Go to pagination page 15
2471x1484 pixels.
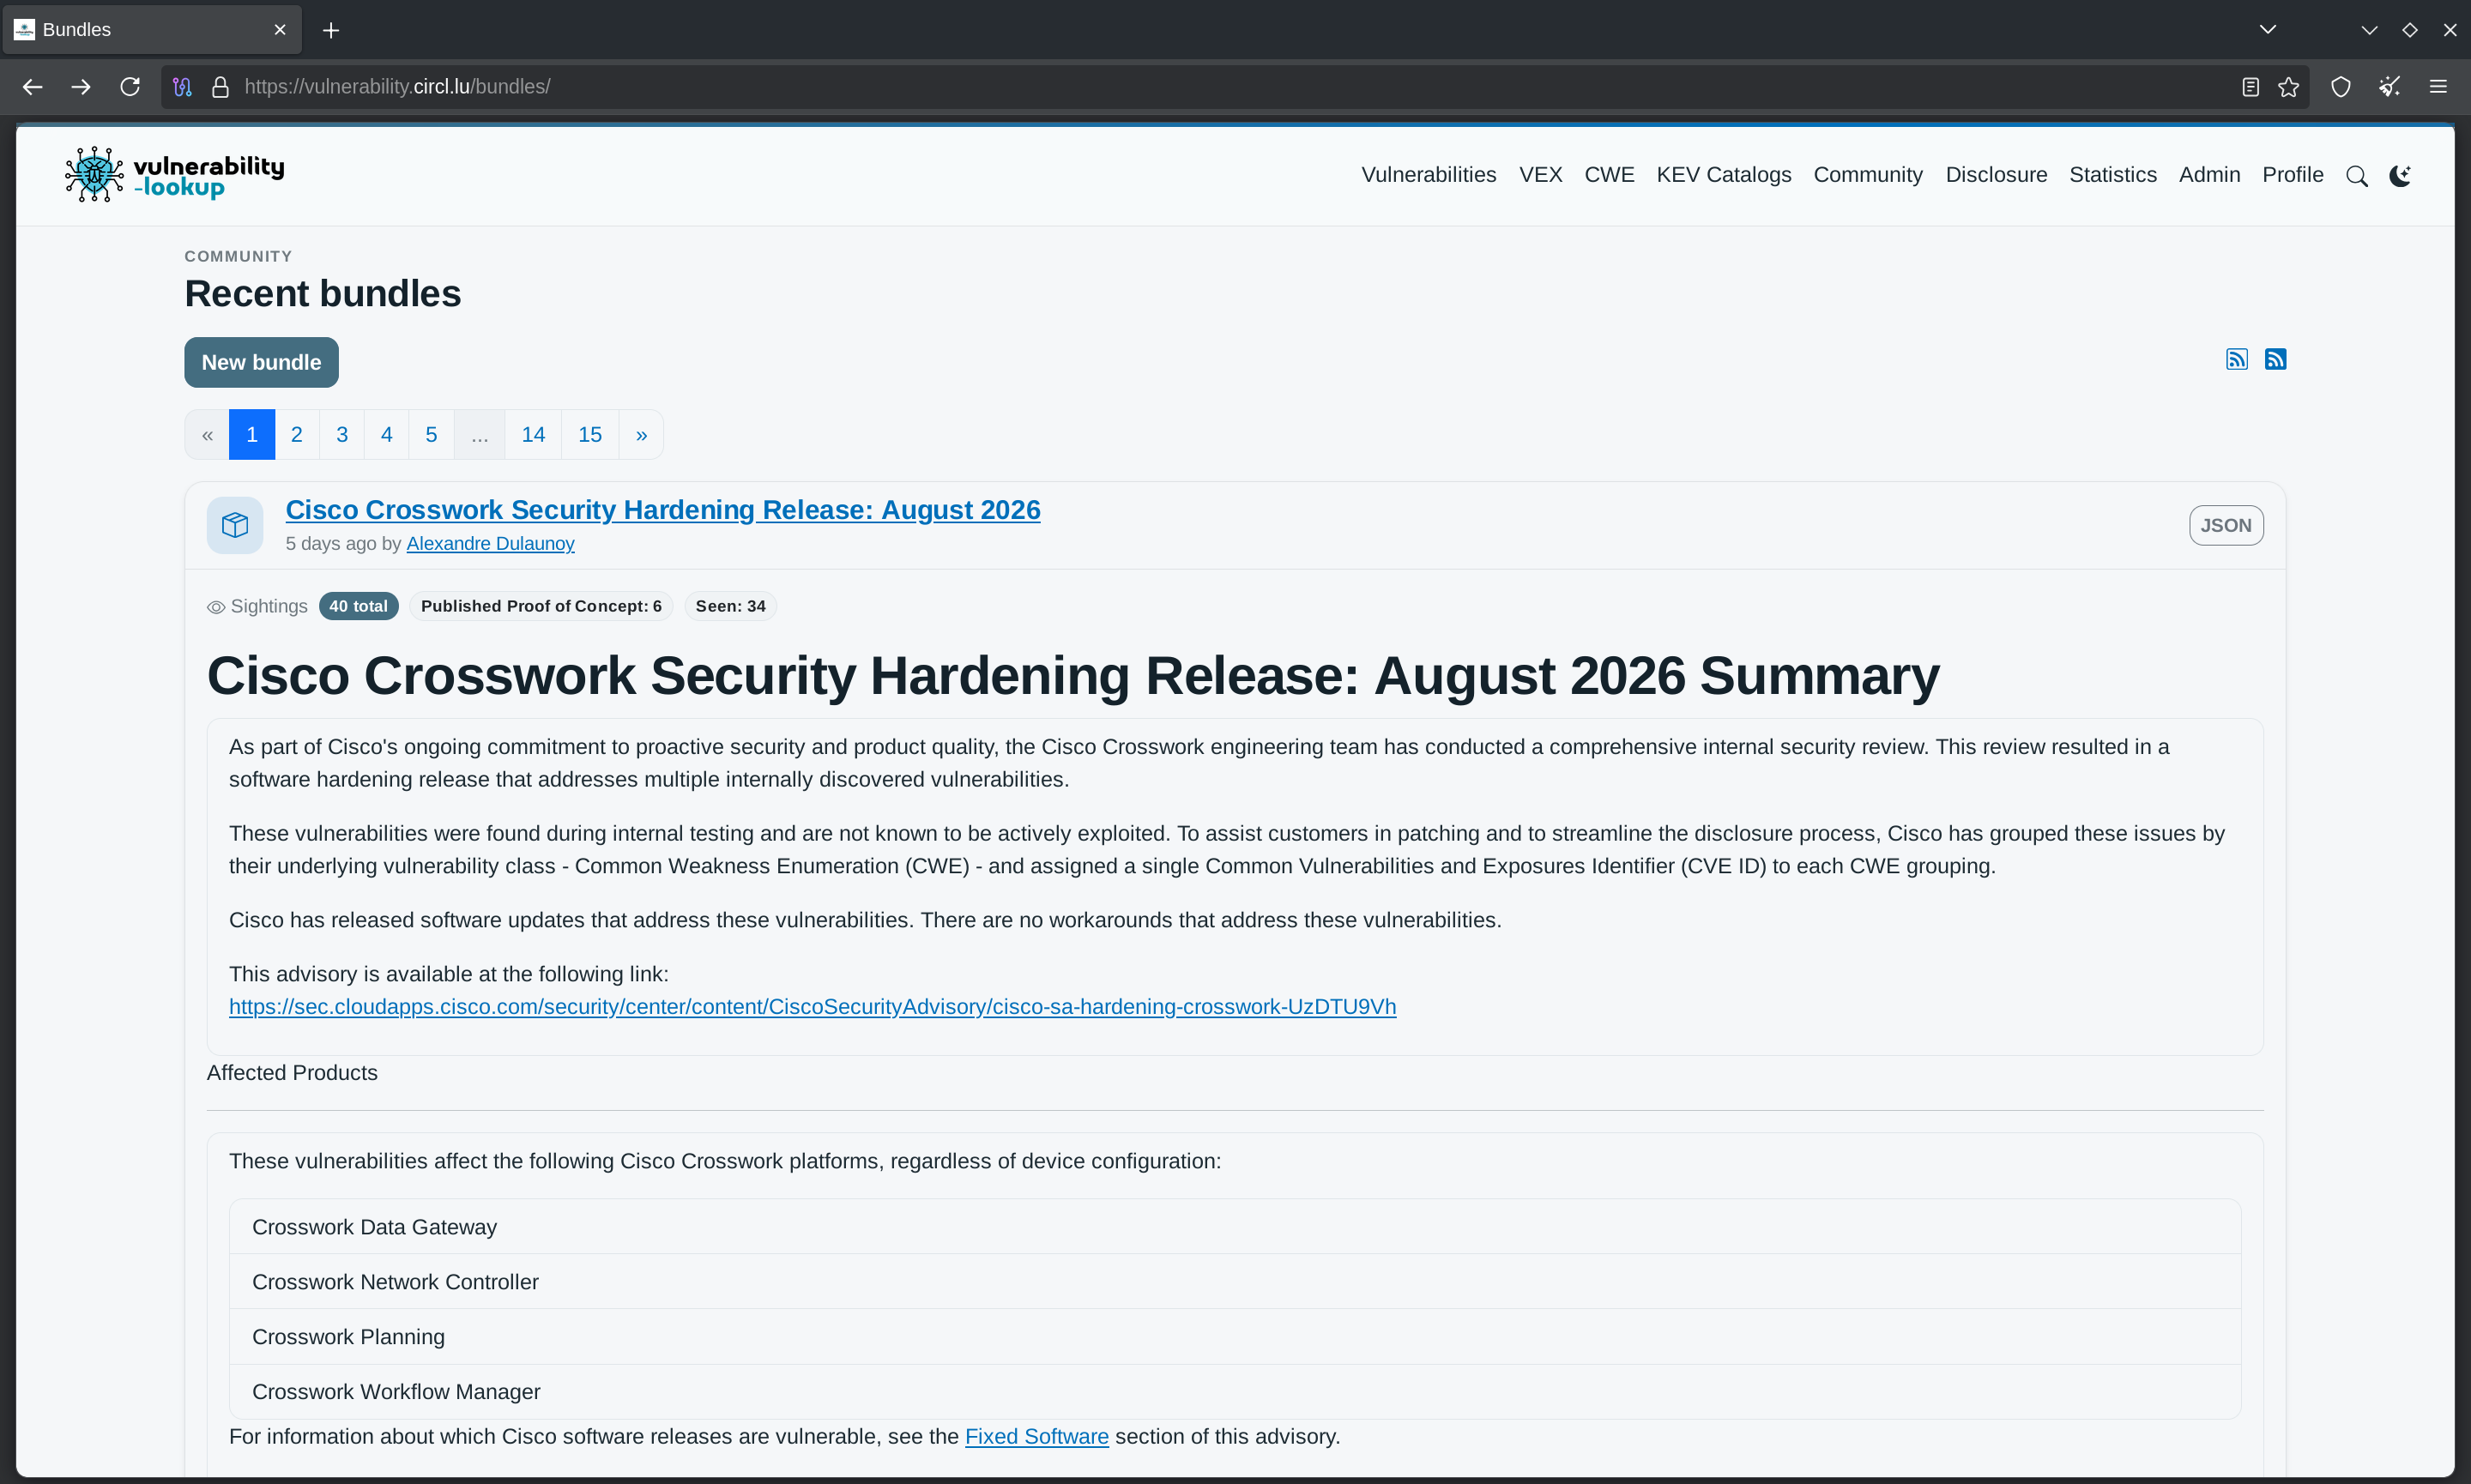(x=590, y=435)
